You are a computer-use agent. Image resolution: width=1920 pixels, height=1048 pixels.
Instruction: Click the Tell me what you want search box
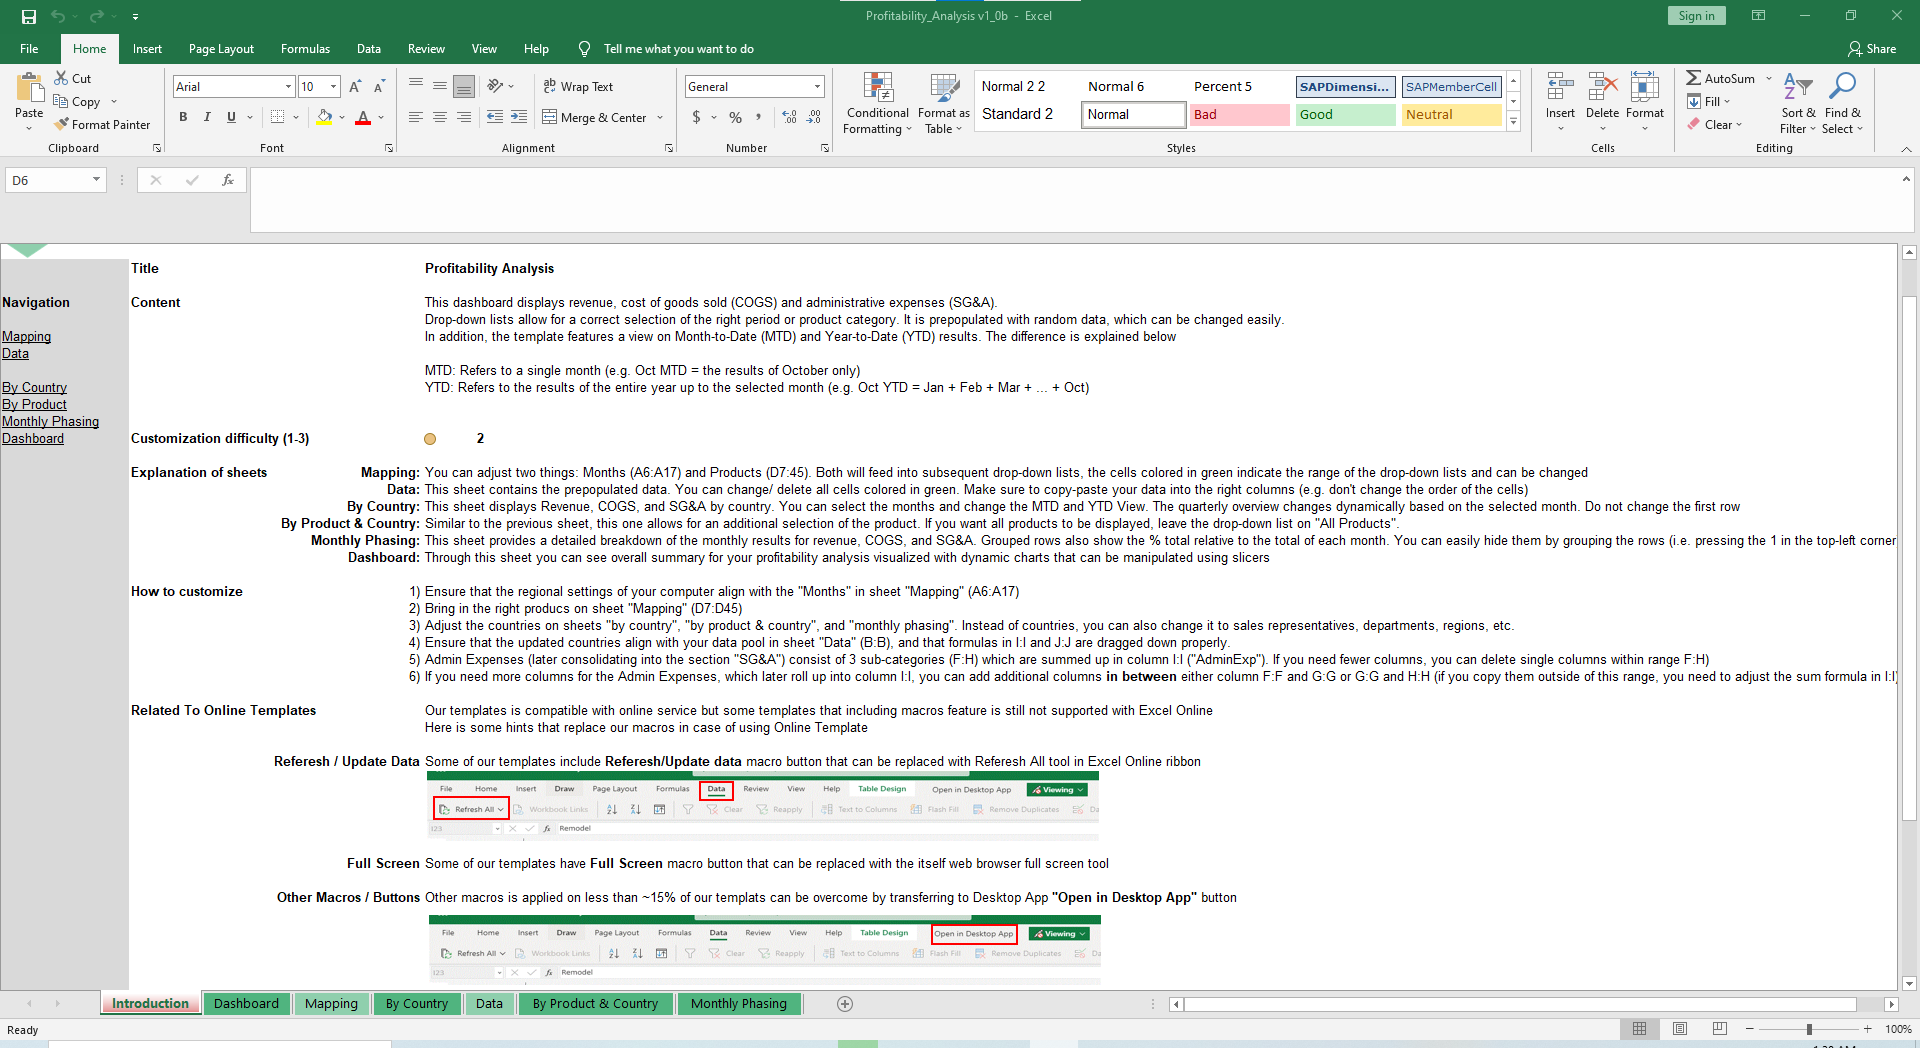point(678,49)
